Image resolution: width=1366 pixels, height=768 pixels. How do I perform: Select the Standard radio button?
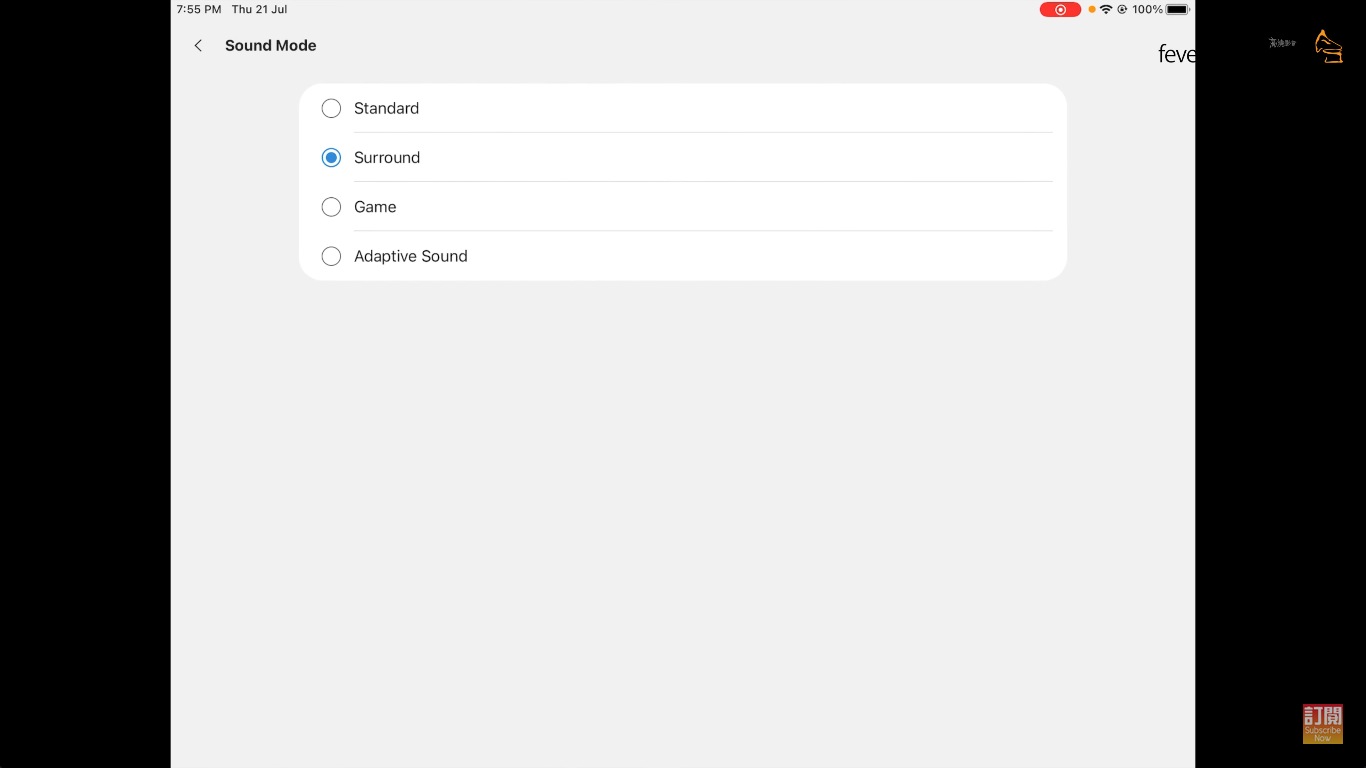(331, 108)
